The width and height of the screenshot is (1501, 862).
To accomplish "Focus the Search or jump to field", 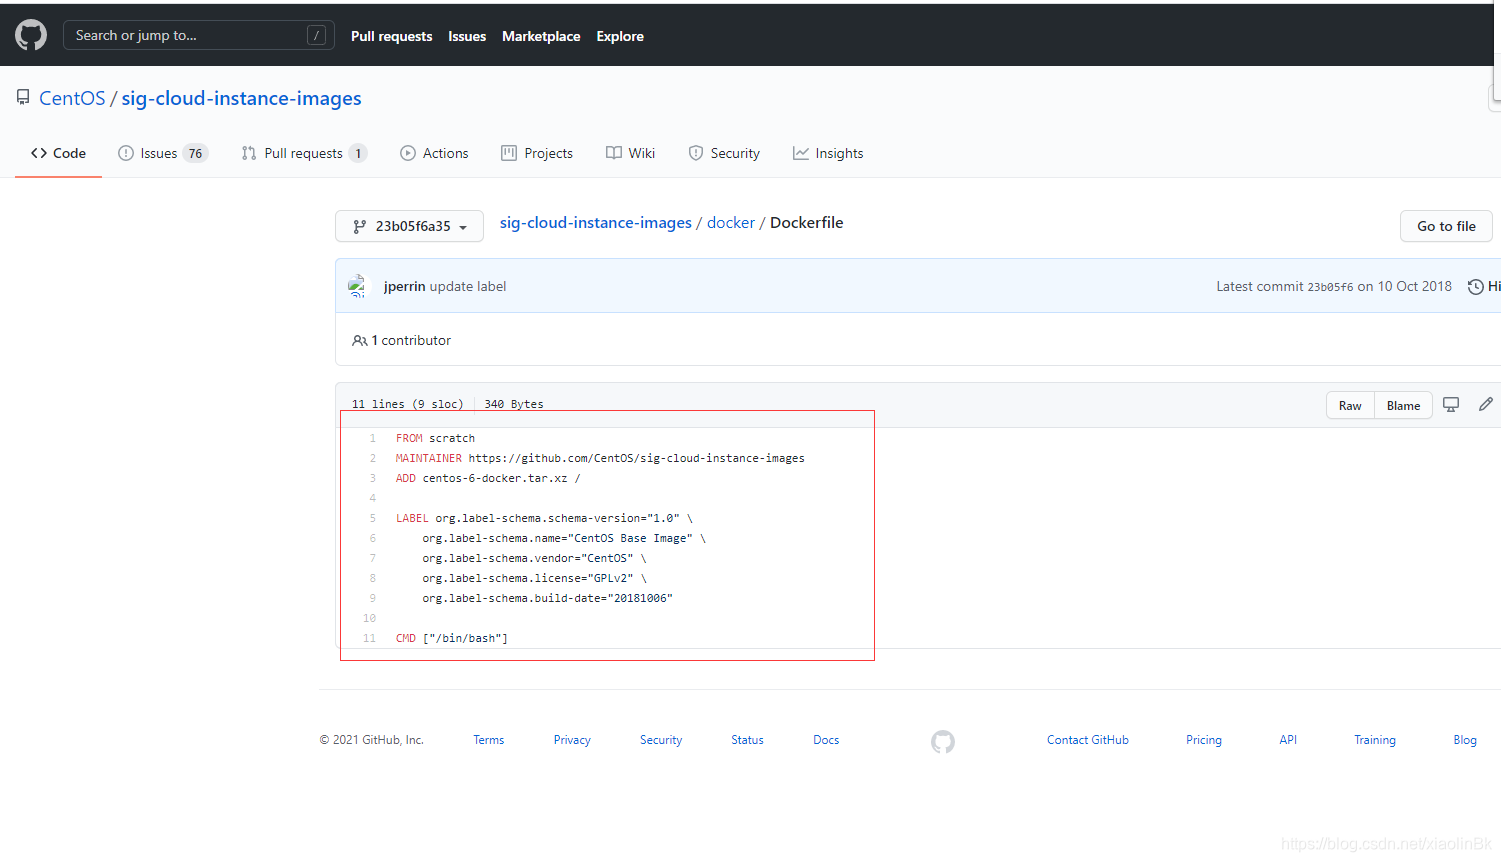I will pyautogui.click(x=199, y=35).
